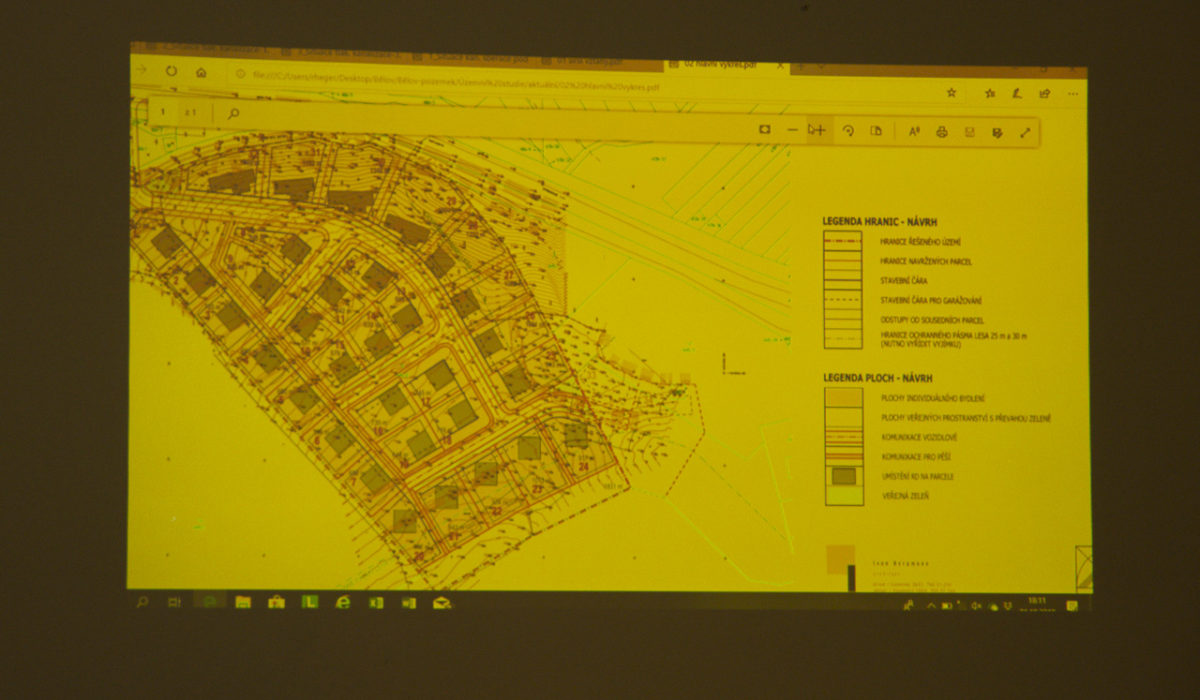Screen dimensions: 1200x700
Task: Print the PDF using the printer icon
Action: point(941,132)
